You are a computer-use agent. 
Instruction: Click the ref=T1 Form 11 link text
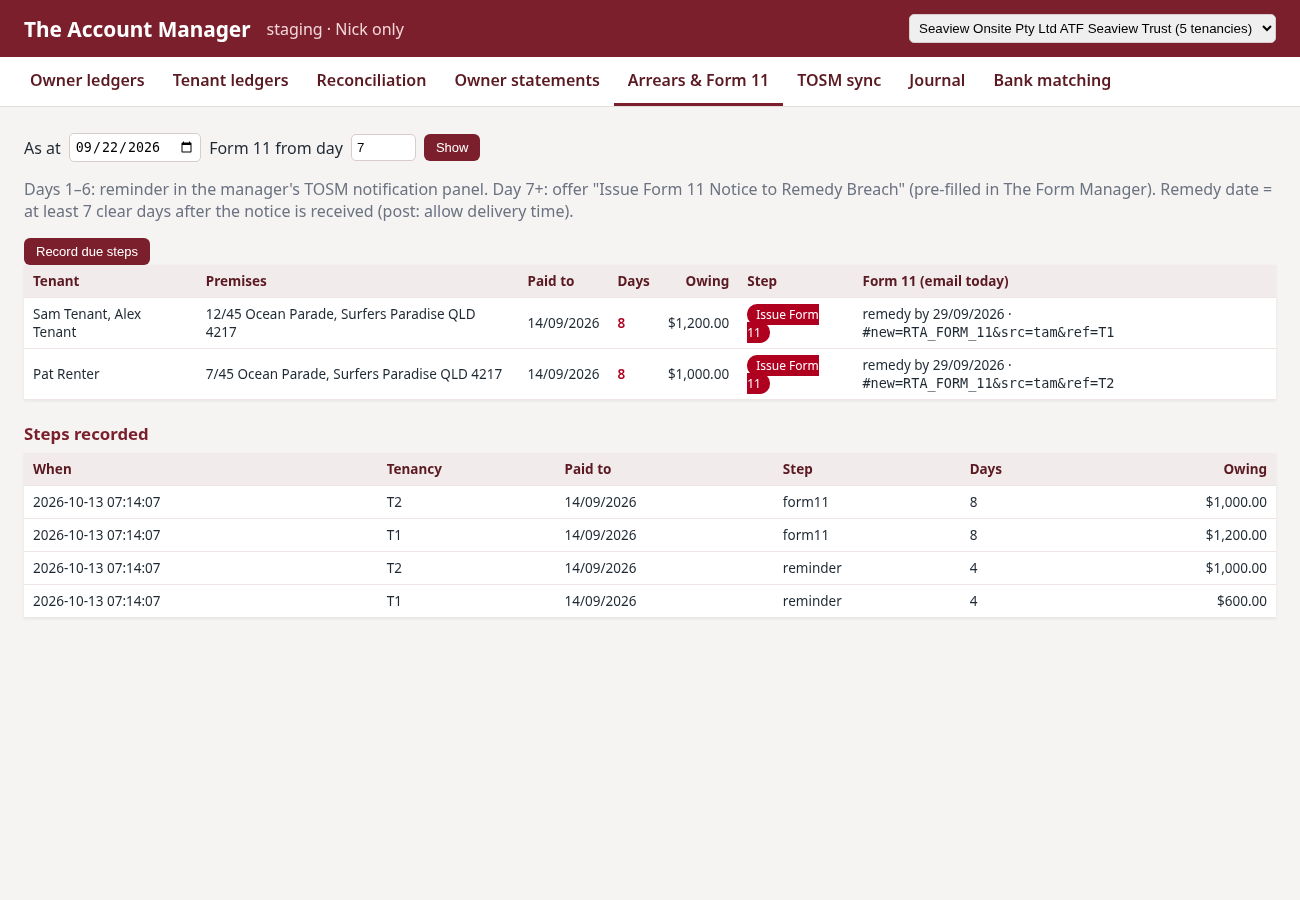988,332
